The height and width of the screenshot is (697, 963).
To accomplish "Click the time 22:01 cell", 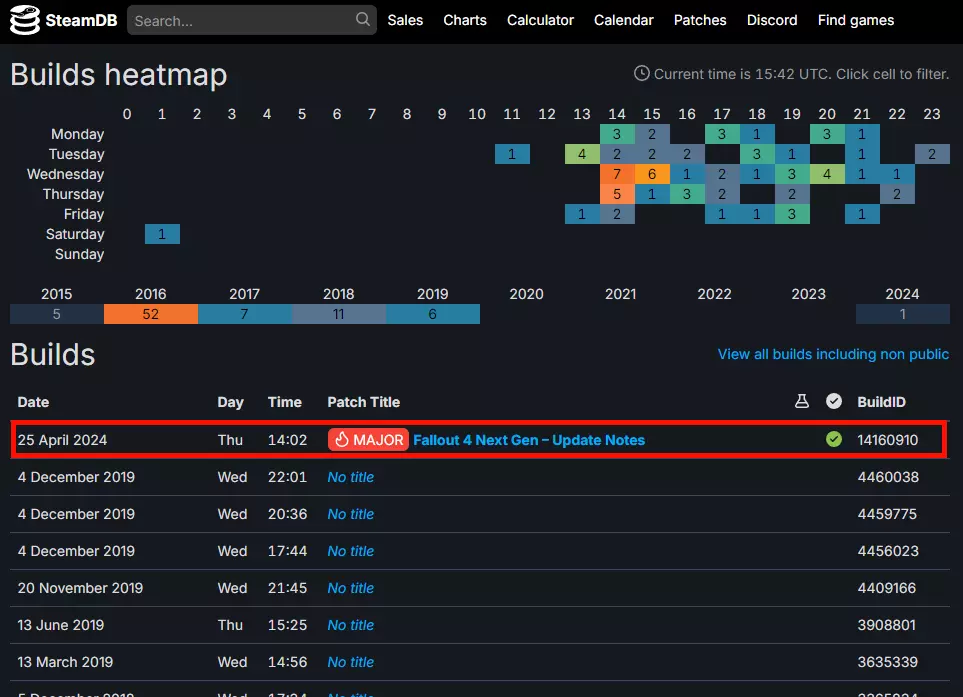I will (x=287, y=477).
